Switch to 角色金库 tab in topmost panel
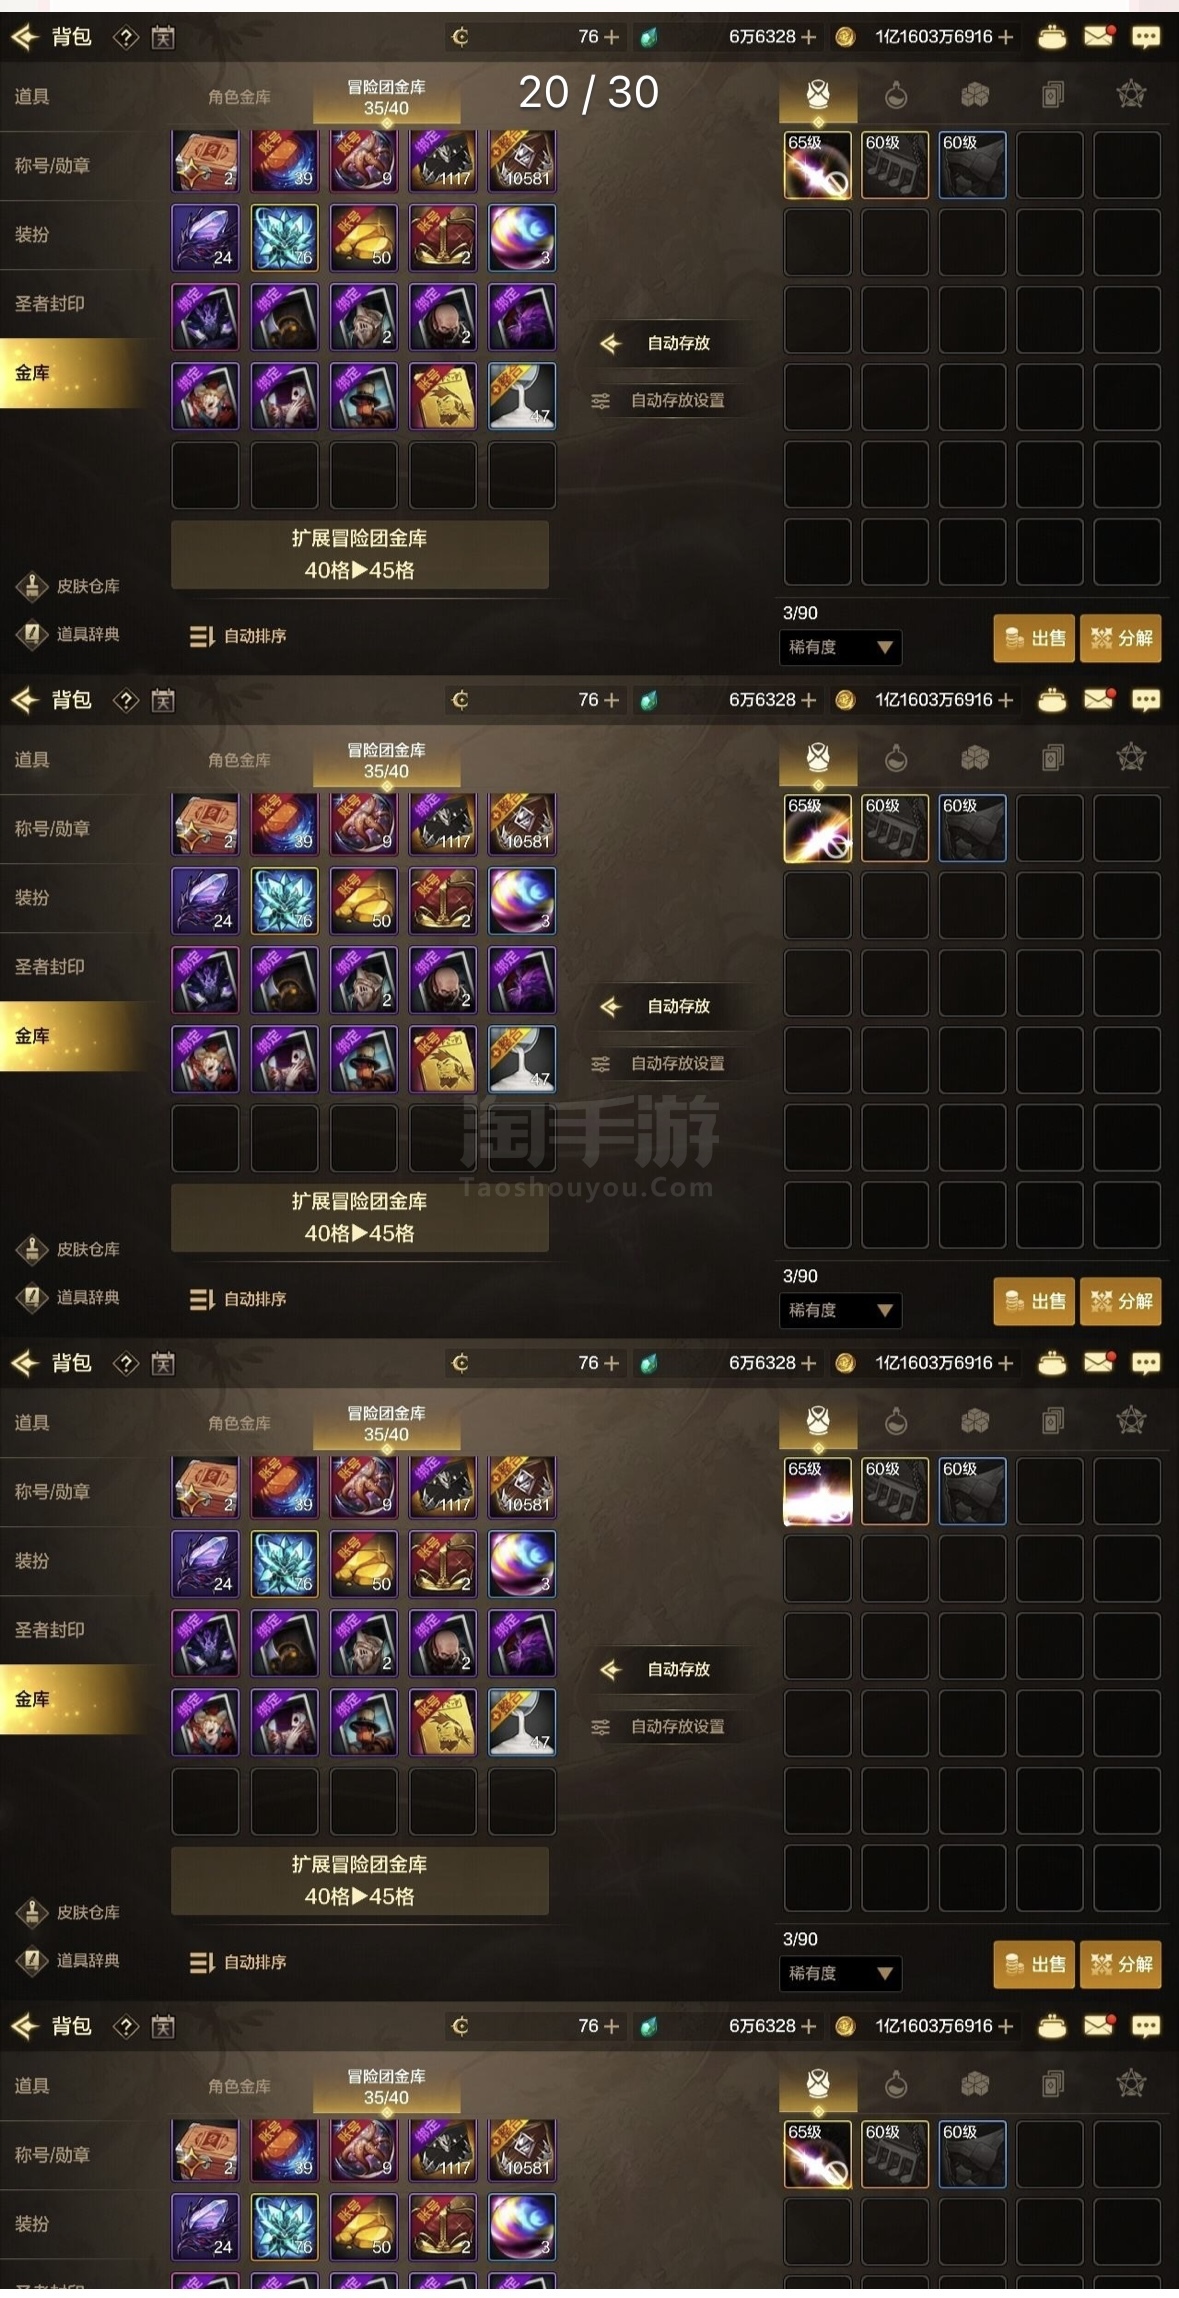 [x=239, y=97]
